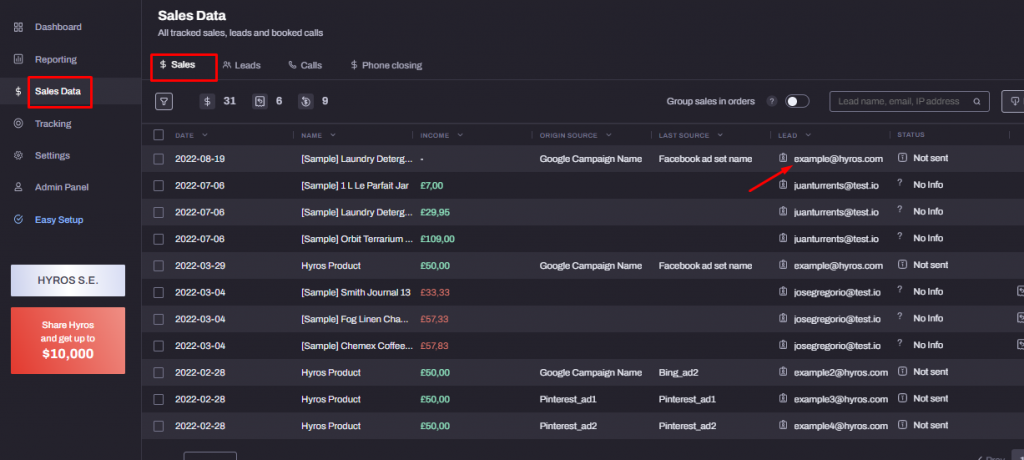Screen dimensions: 1024x460
Task: Open the Income column dropdown arrow
Action: tap(460, 135)
